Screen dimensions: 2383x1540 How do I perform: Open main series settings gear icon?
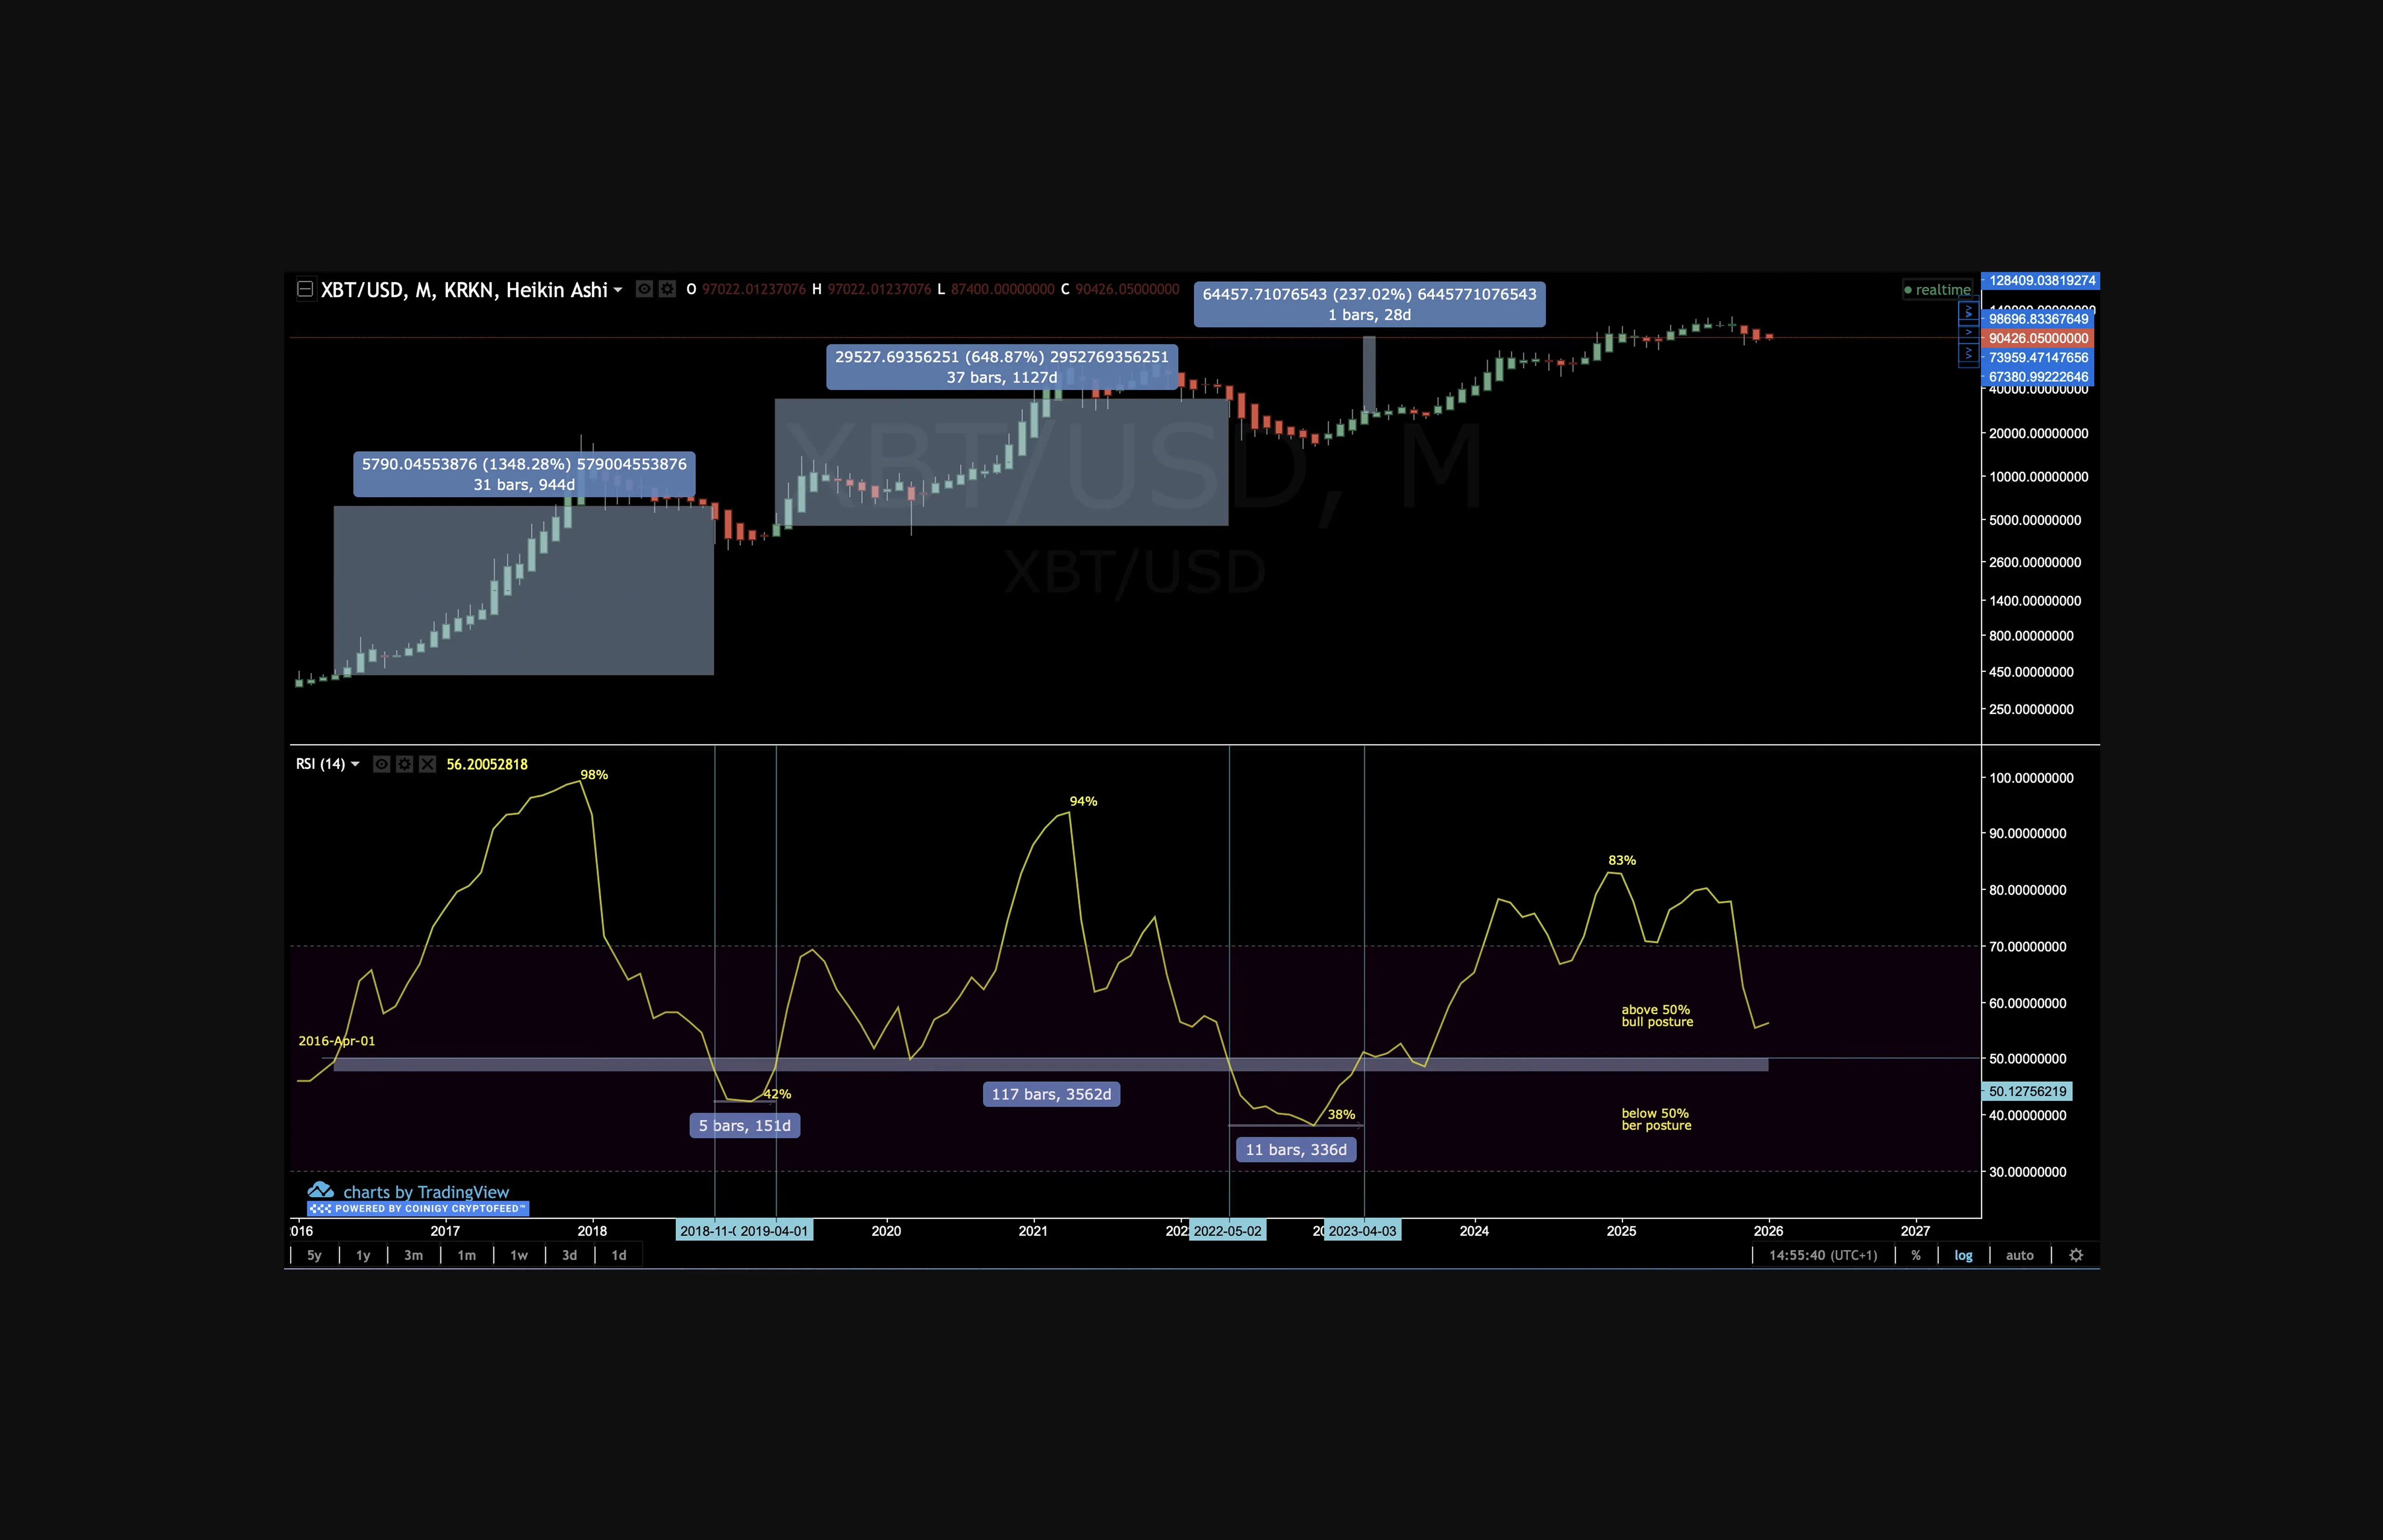pos(667,289)
